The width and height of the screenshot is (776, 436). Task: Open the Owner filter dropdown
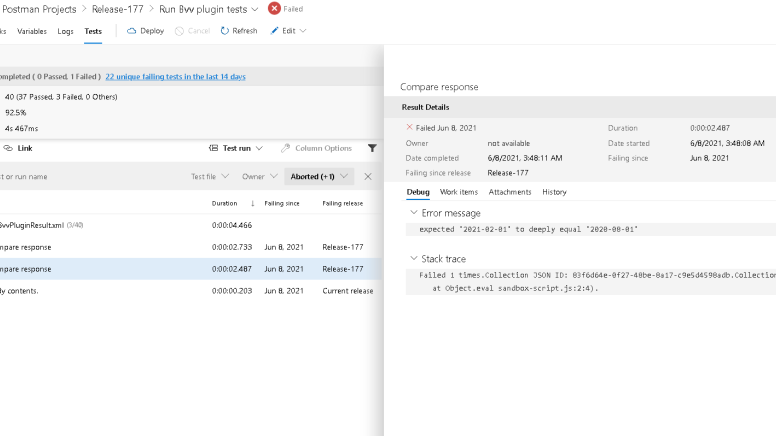coord(274,176)
